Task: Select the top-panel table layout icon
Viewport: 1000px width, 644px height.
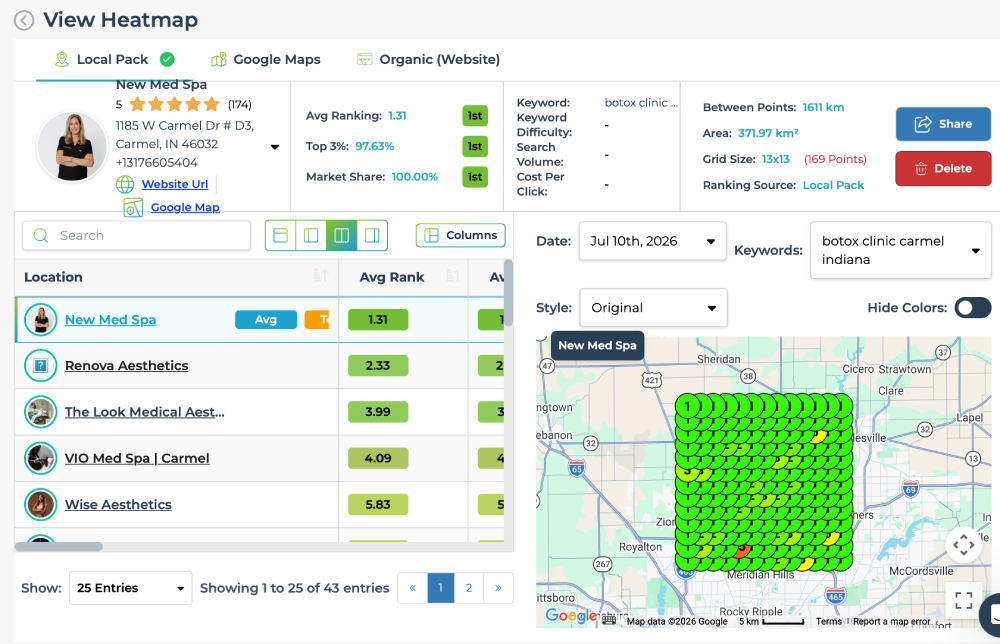Action: [281, 235]
